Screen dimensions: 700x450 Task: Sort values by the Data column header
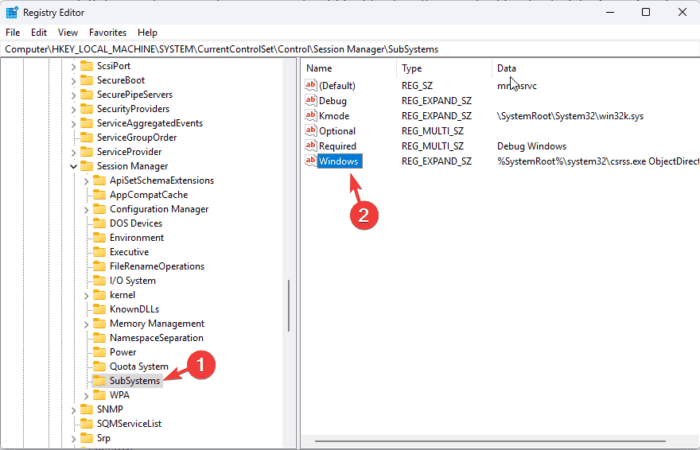tap(596, 68)
